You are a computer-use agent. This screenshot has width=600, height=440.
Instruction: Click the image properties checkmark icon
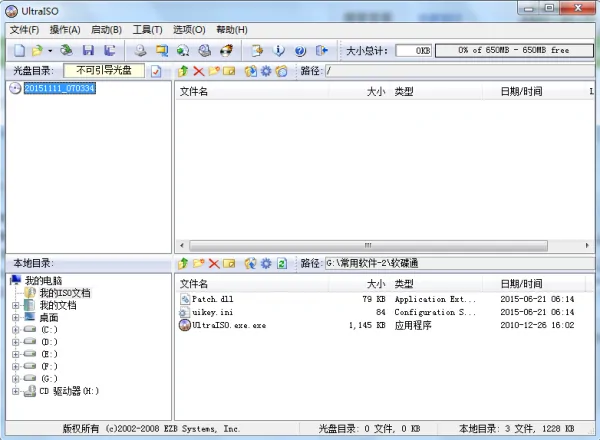coord(156,71)
